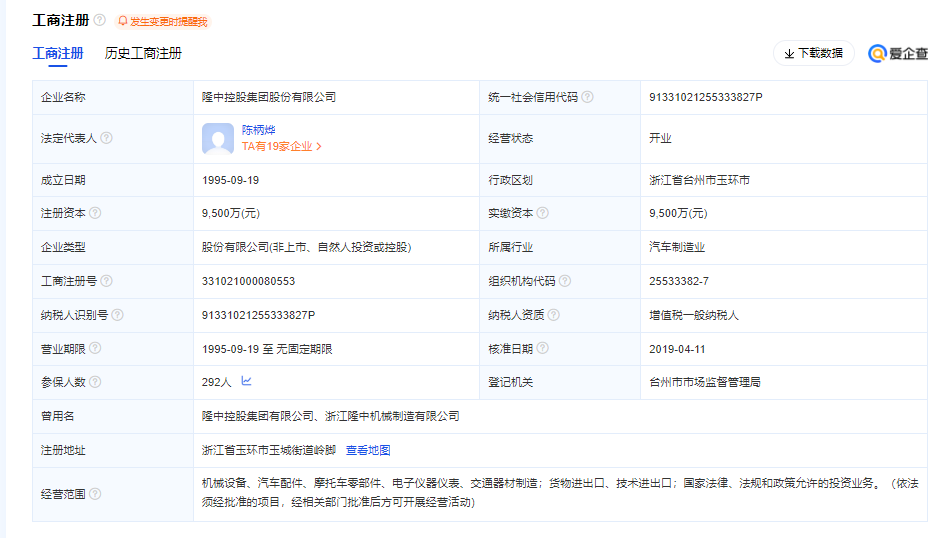Select the approval date 2019-04-11
This screenshot has height=538, width=945.
click(x=677, y=349)
